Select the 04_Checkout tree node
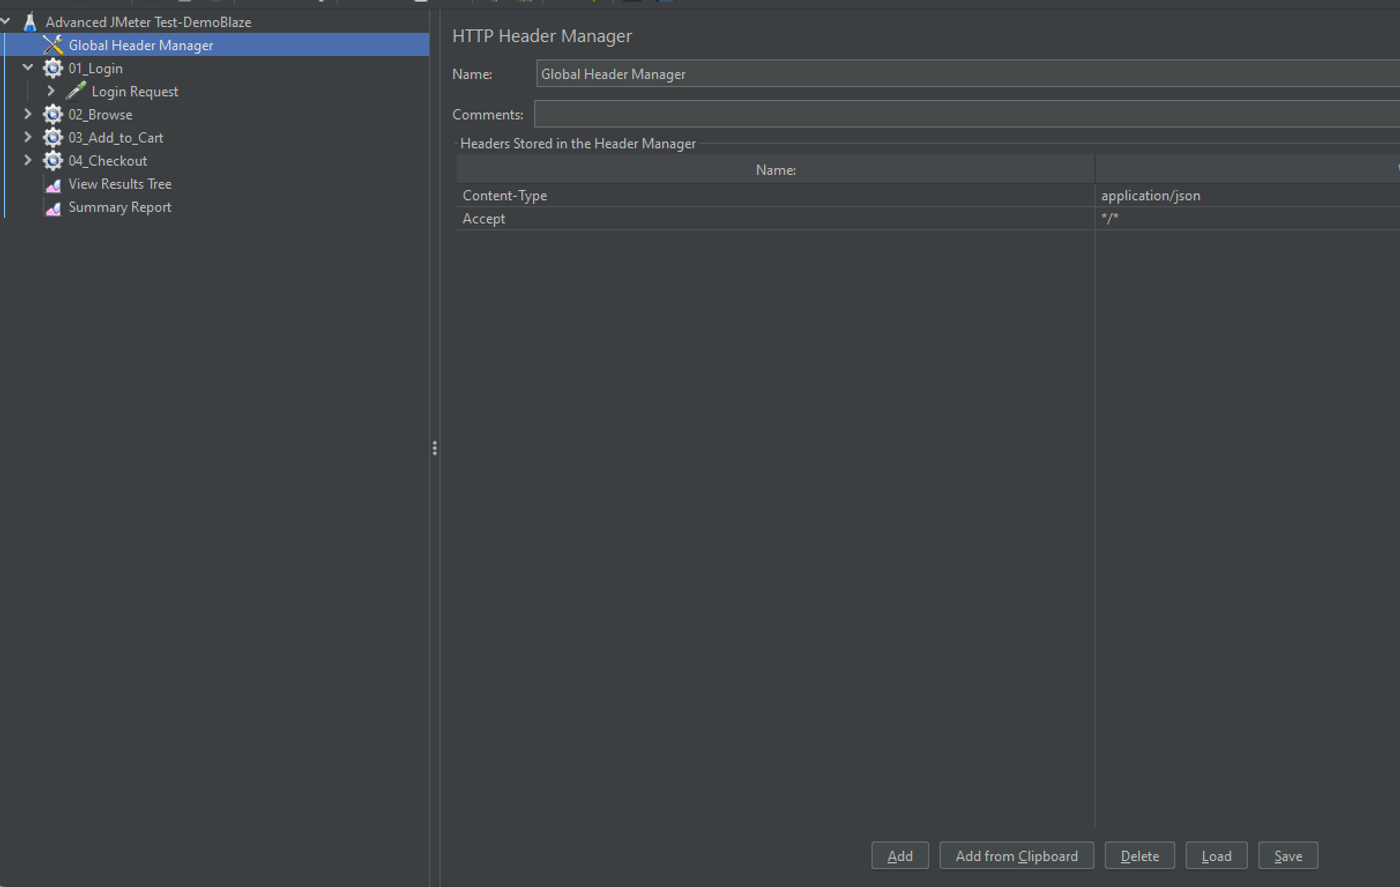 108,160
